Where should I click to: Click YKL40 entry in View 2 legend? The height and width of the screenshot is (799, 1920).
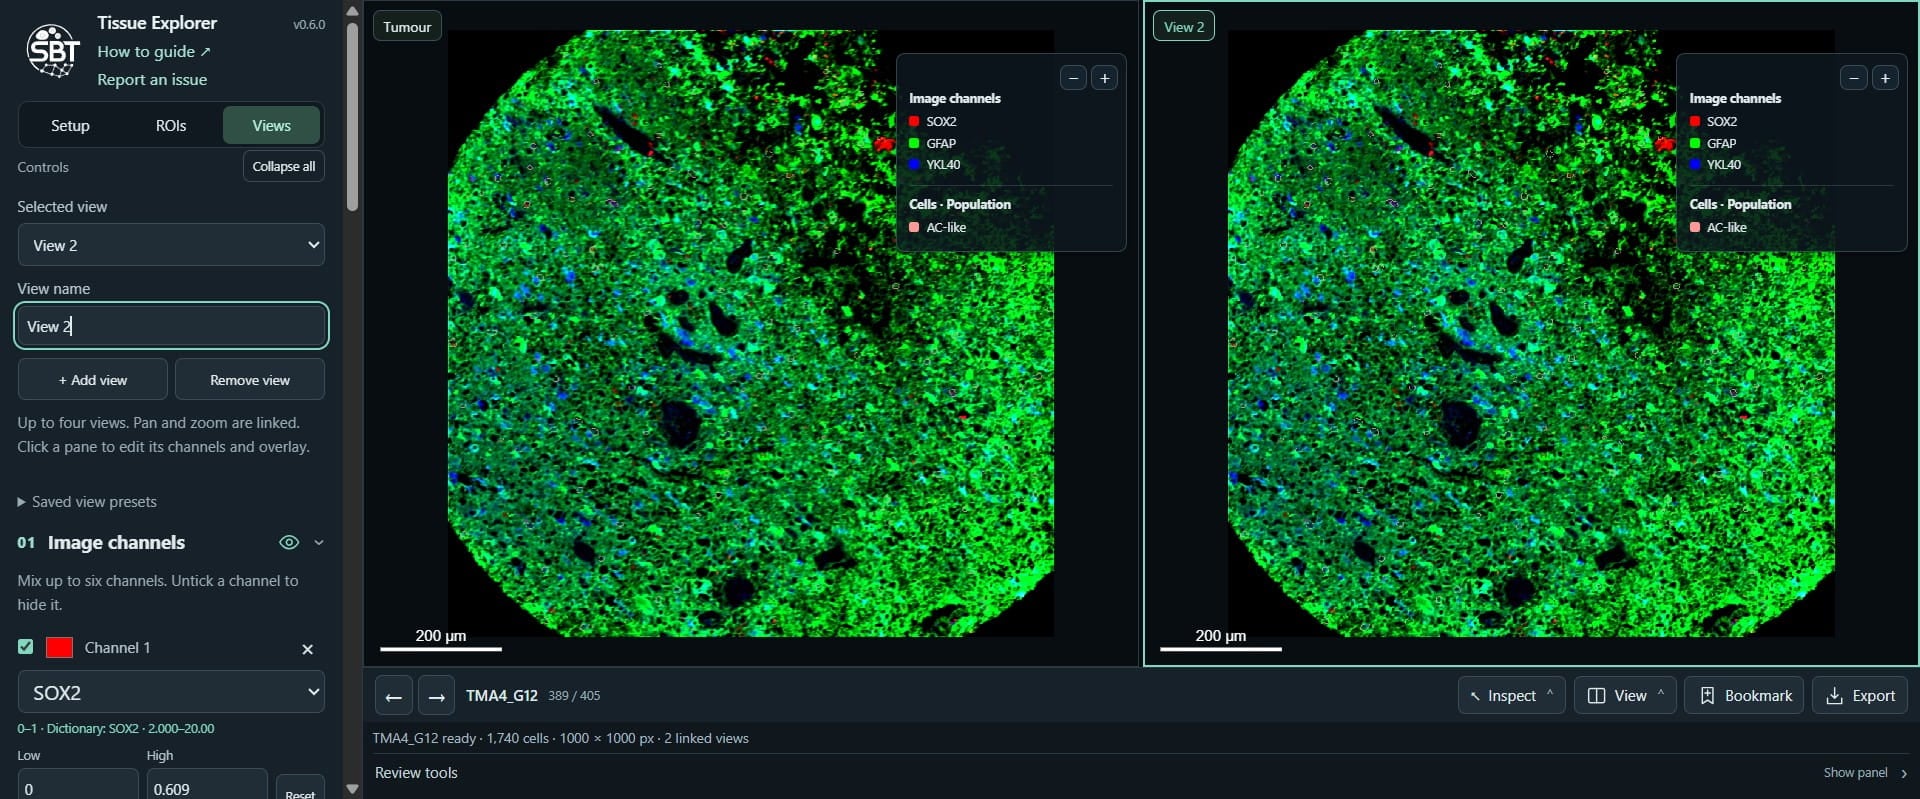[1715, 164]
